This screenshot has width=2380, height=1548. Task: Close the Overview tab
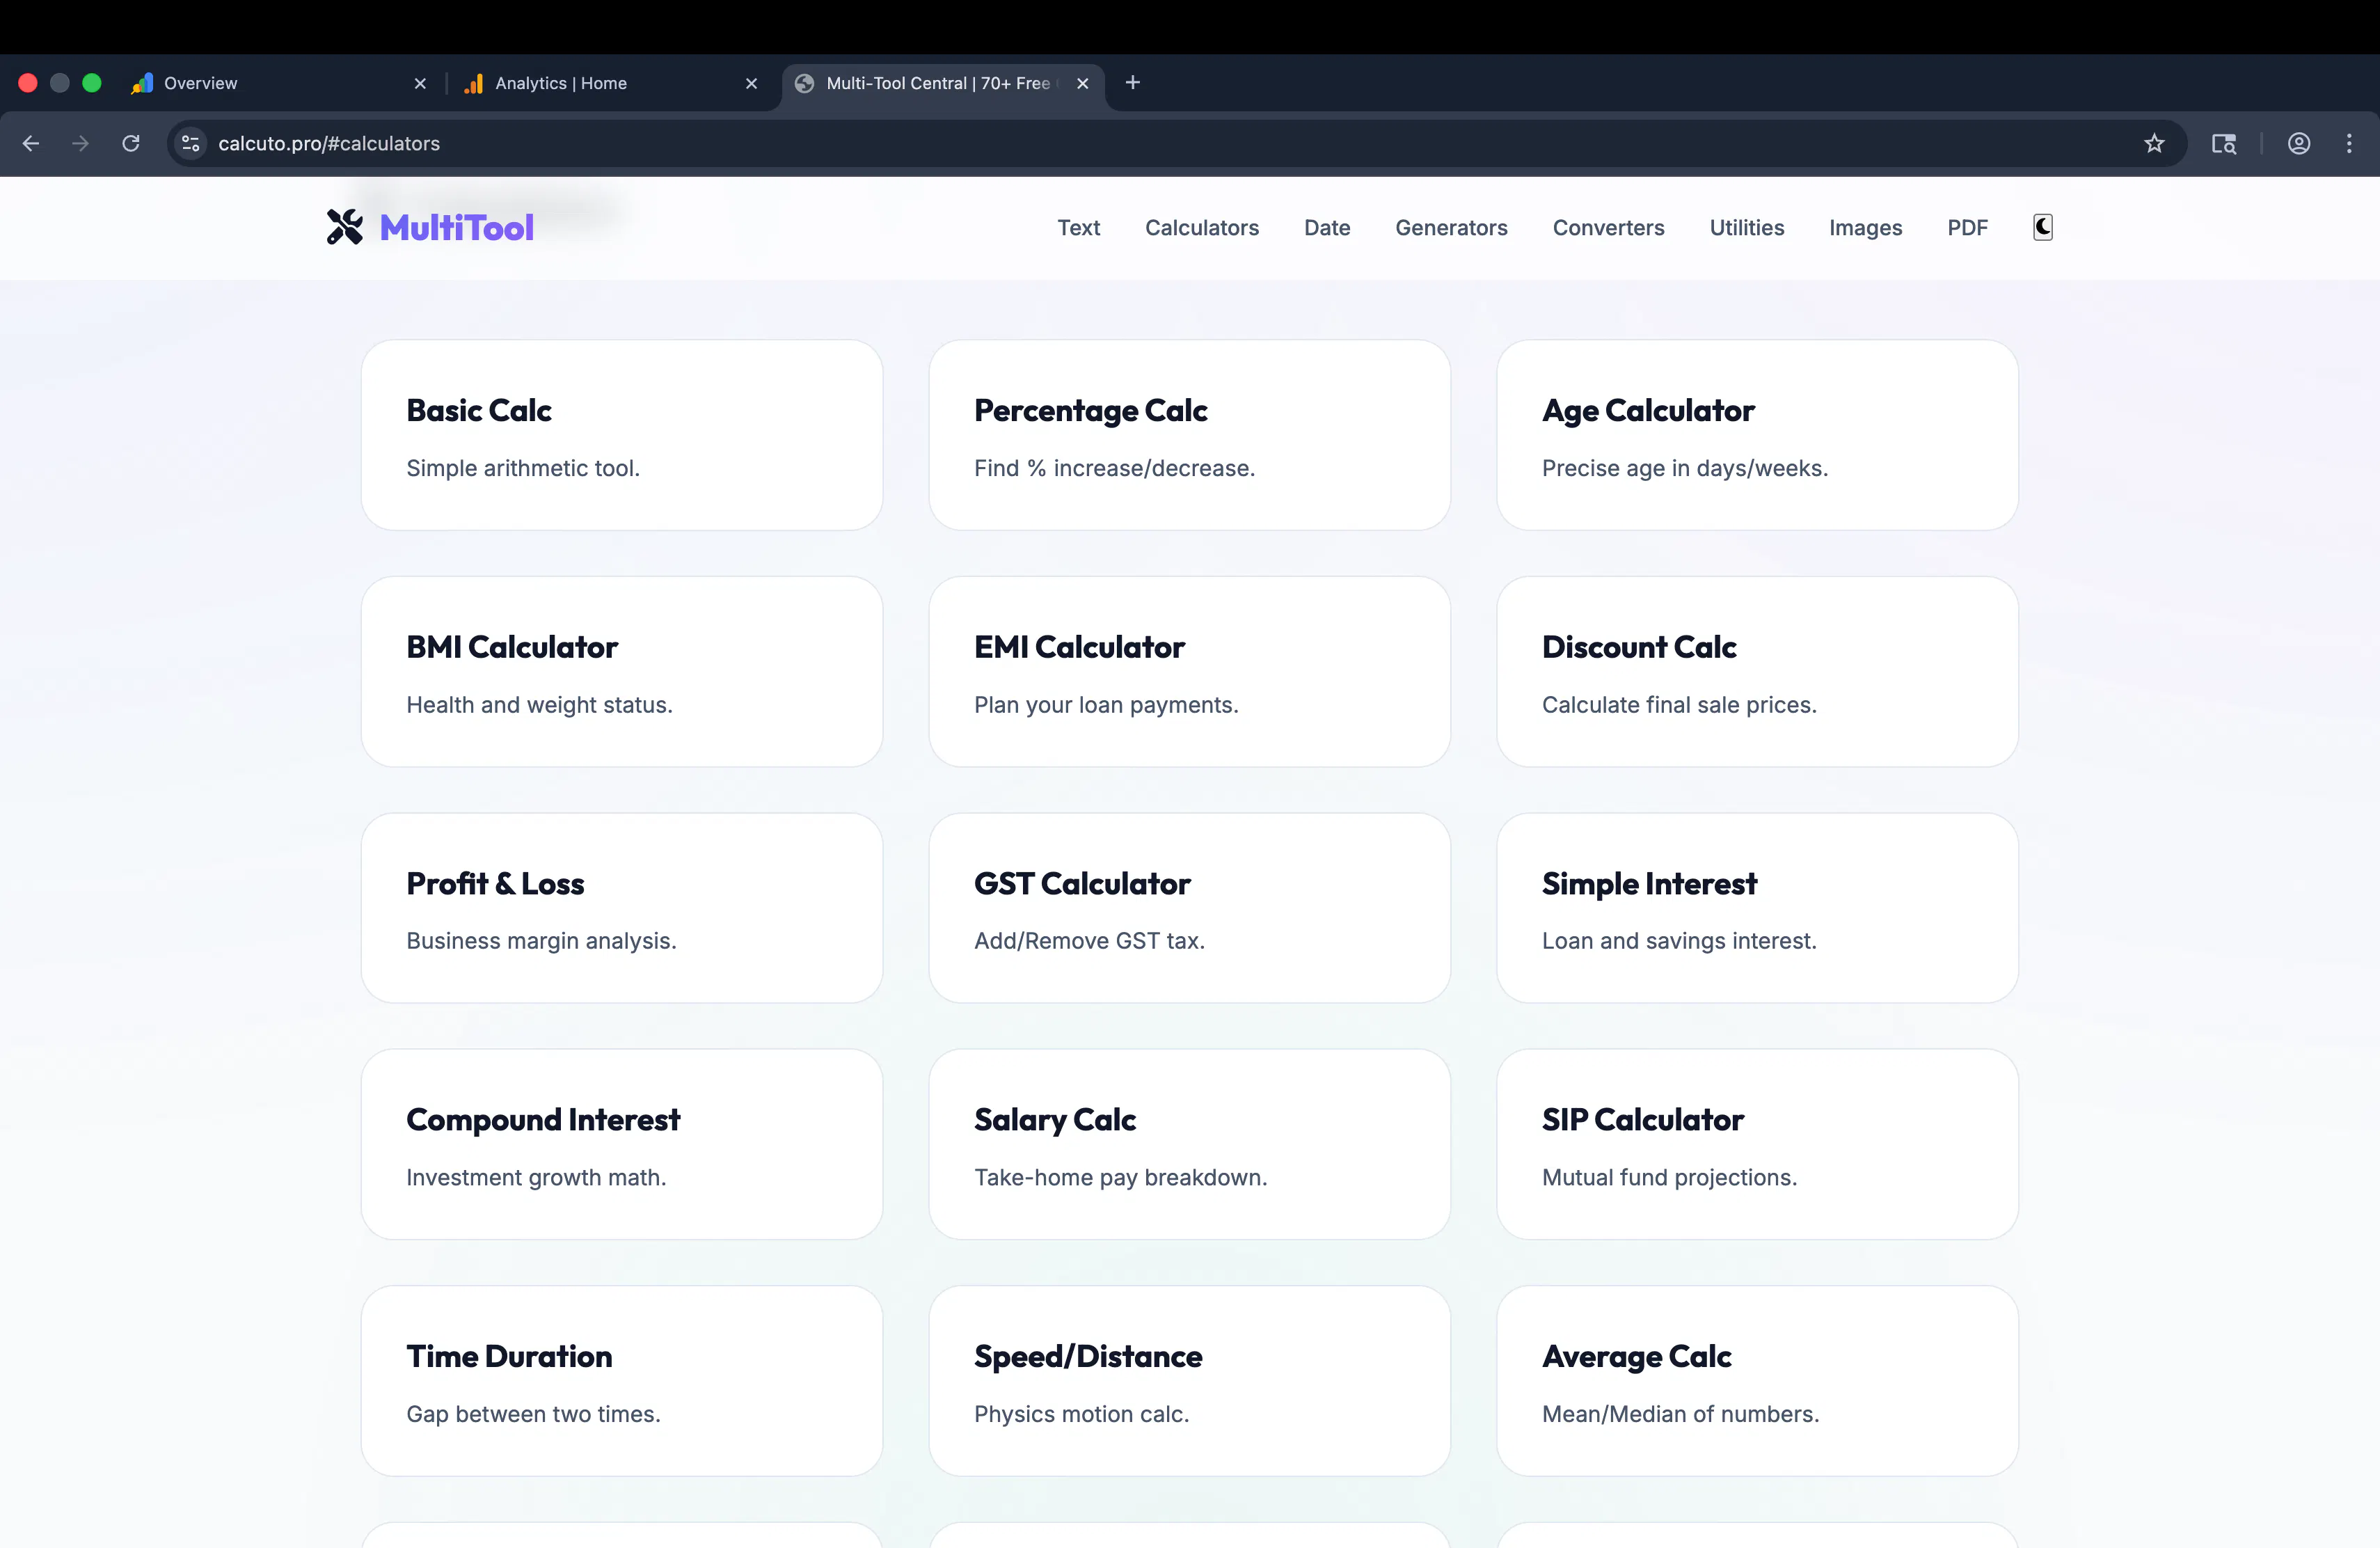point(420,84)
